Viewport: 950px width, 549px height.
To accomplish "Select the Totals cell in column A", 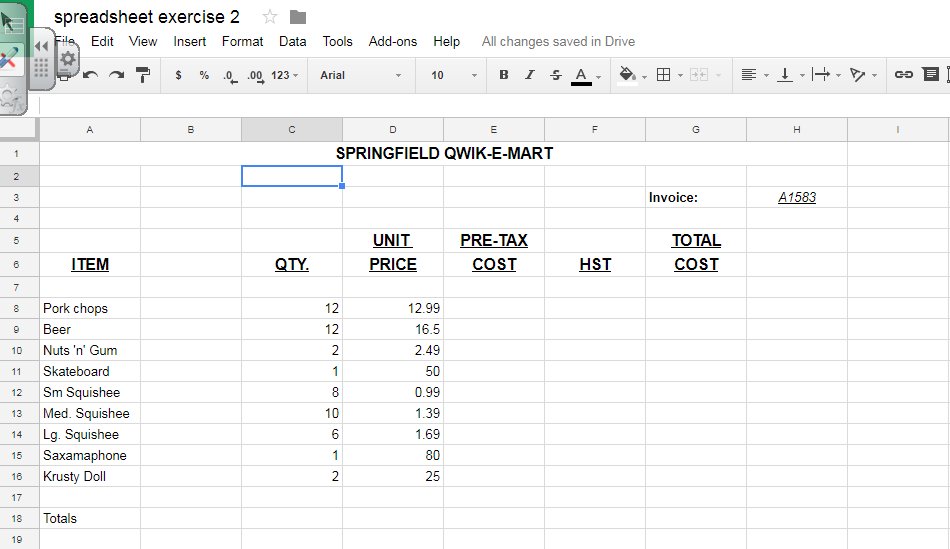I will (60, 518).
